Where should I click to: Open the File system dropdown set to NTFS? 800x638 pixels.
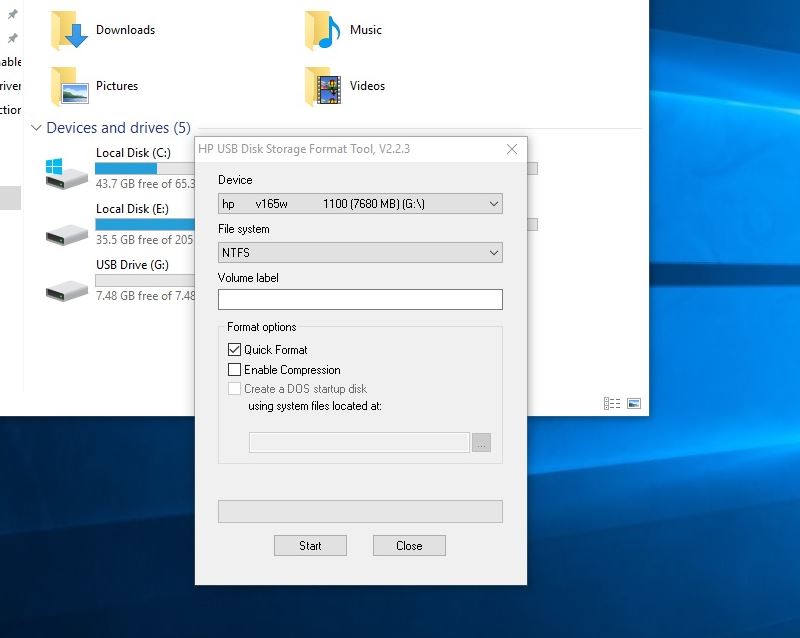tap(360, 253)
